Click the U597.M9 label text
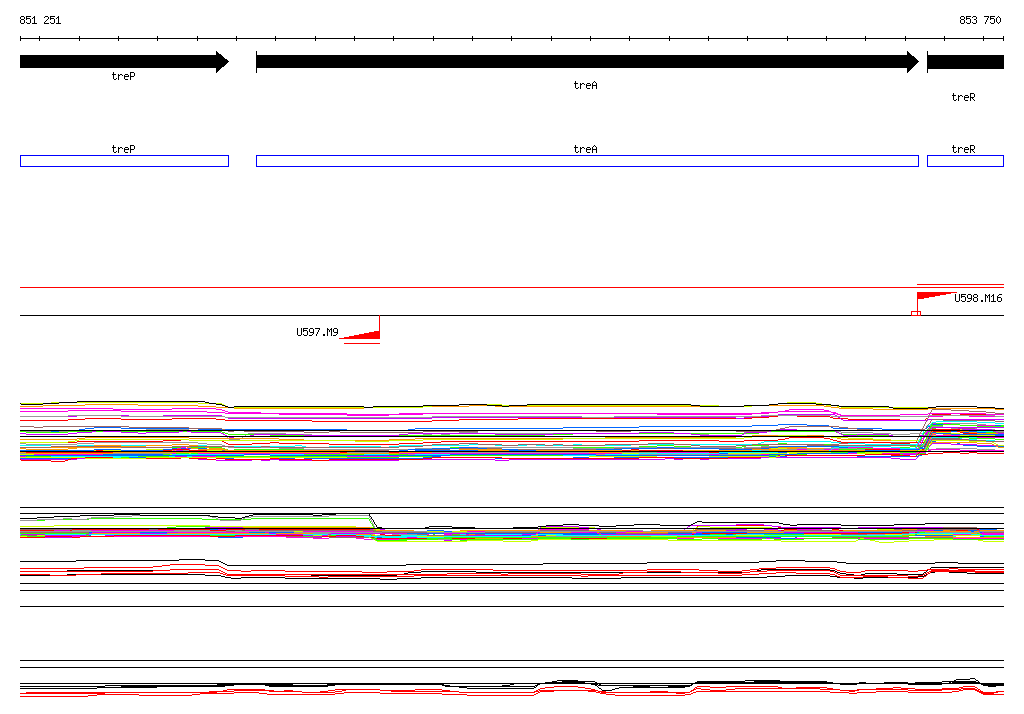 [x=317, y=333]
